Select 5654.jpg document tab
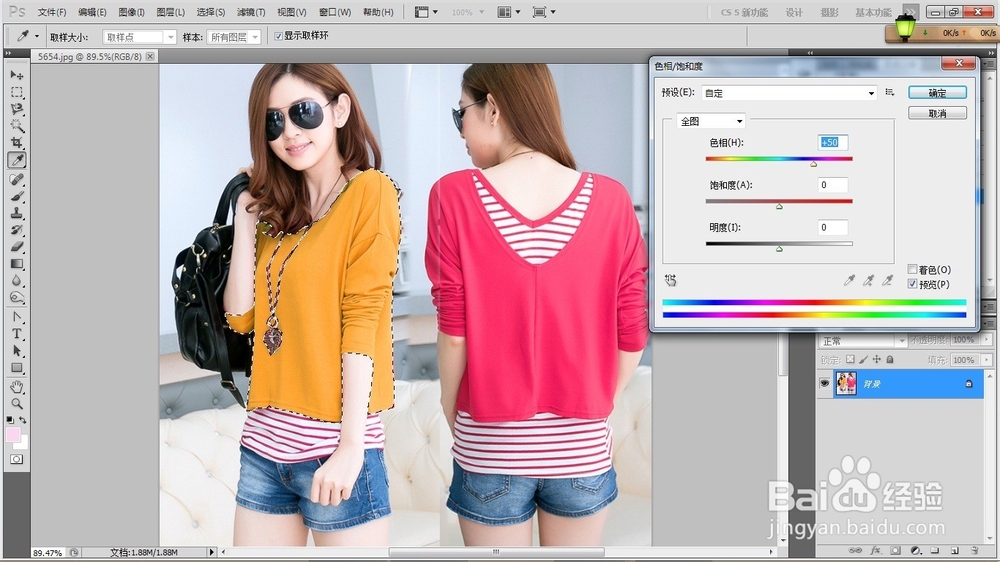 (x=89, y=56)
